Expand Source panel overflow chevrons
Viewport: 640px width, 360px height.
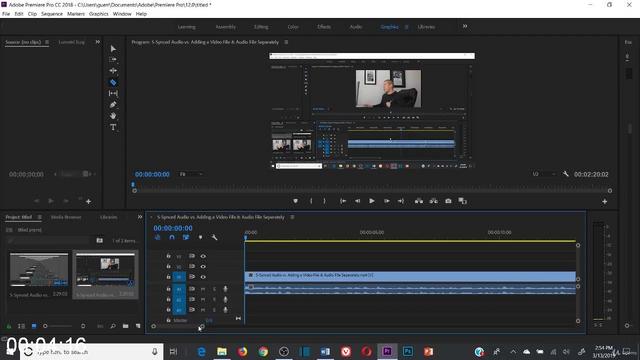[98, 42]
